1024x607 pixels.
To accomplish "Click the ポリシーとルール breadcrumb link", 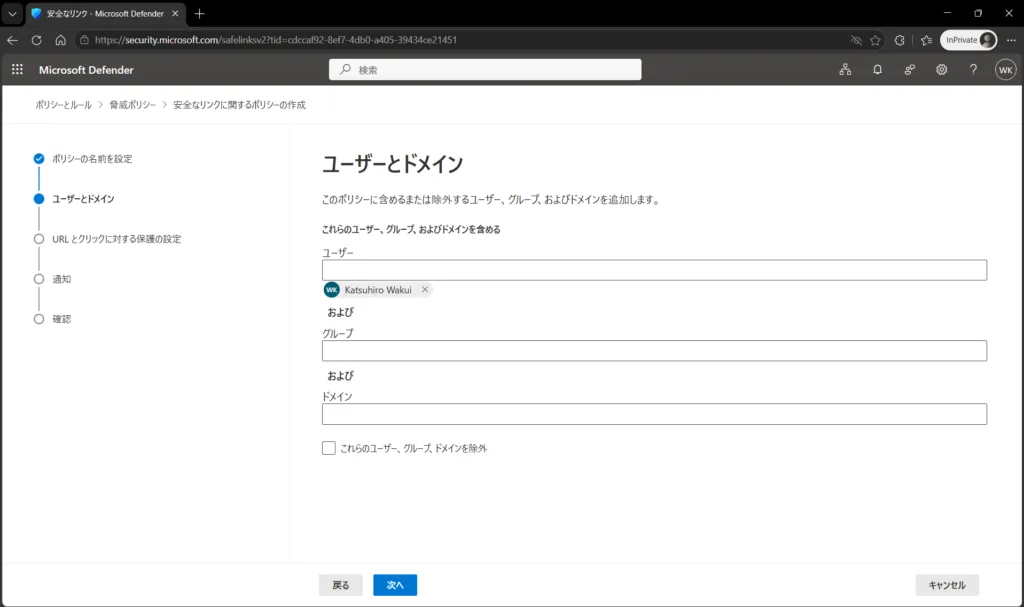I will pyautogui.click(x=63, y=105).
